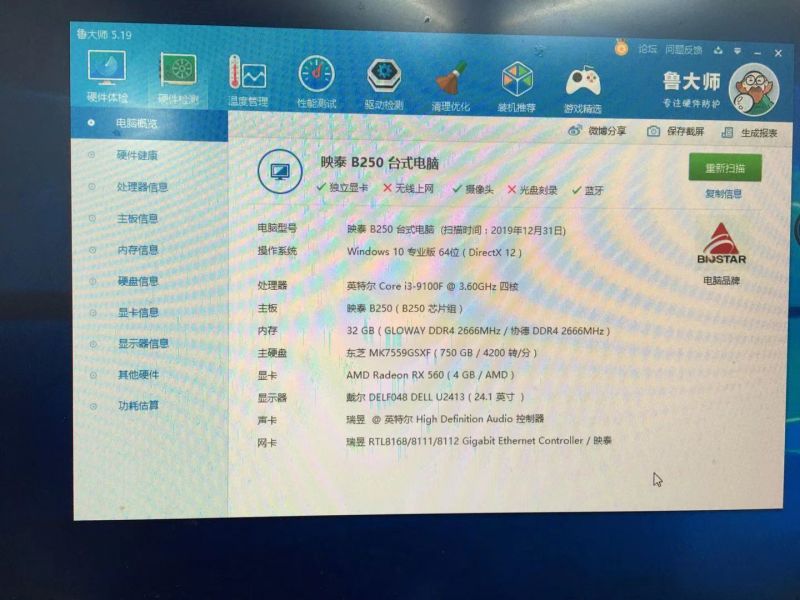Click the High Definition Audio value
Screen dimensions: 800x600
coord(445,419)
